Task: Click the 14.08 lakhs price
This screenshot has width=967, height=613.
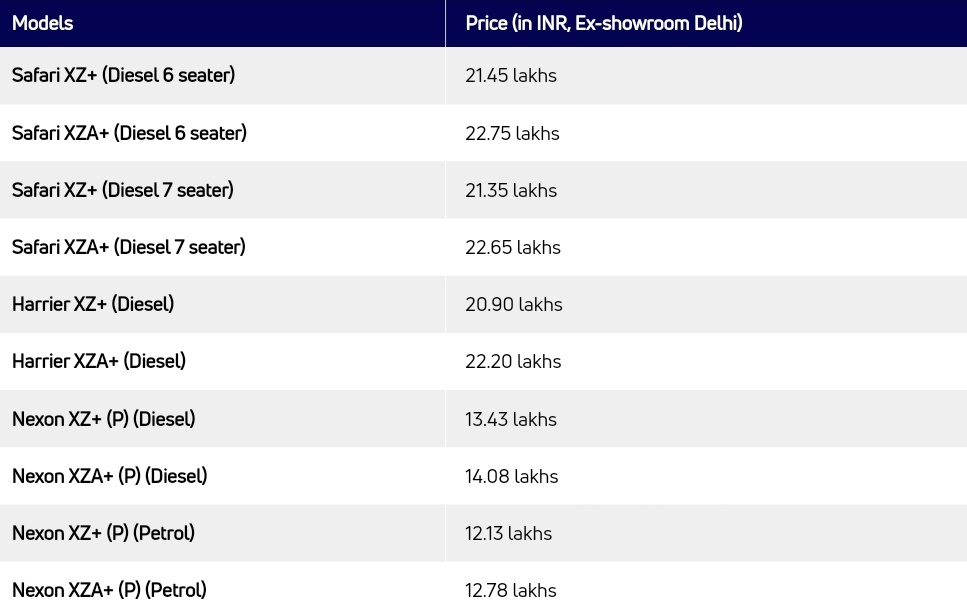Action: pos(511,476)
